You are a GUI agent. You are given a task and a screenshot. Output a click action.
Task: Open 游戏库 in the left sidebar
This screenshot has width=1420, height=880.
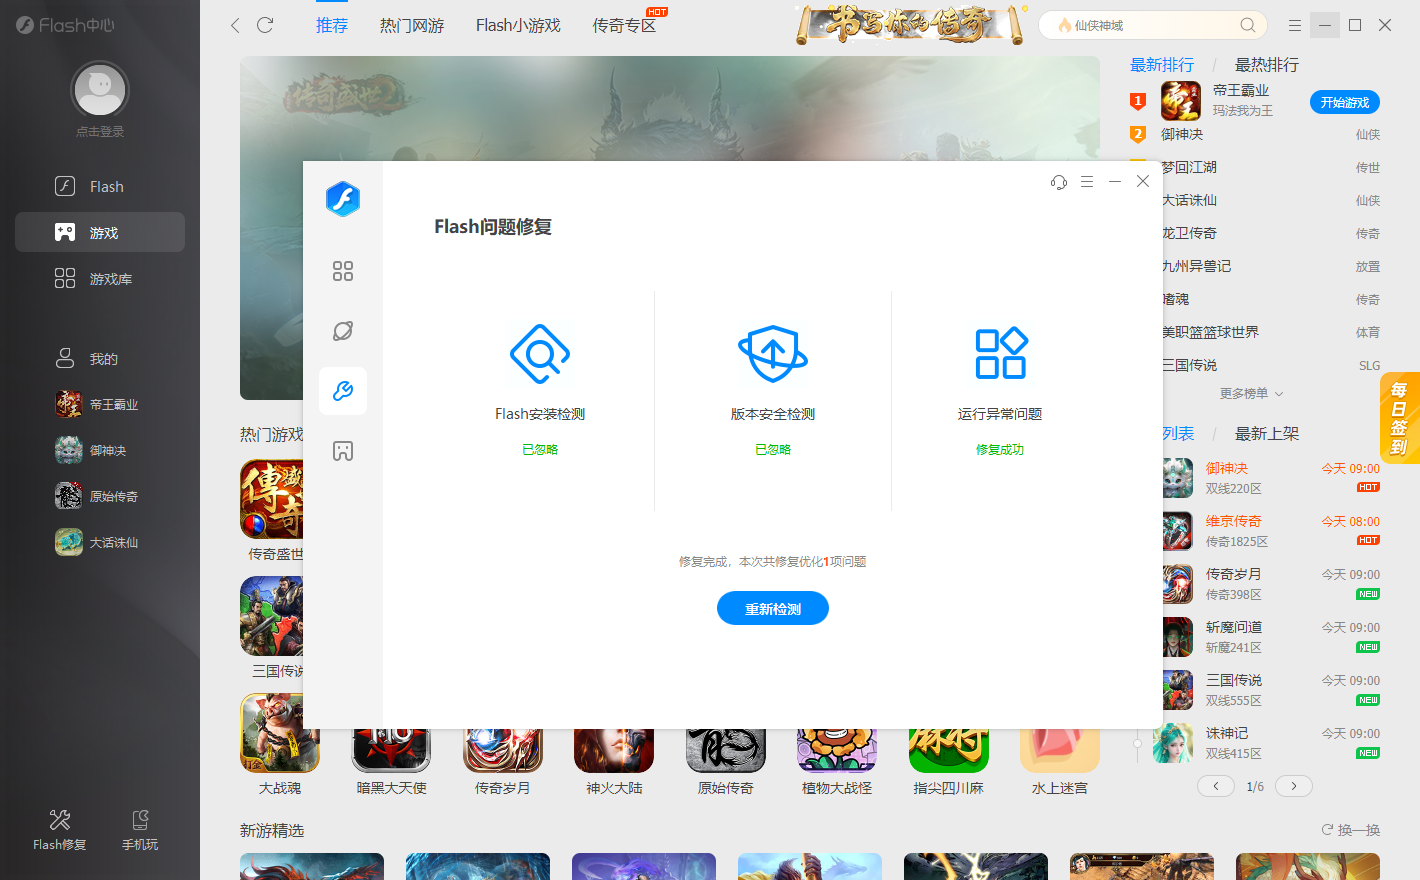(x=100, y=279)
